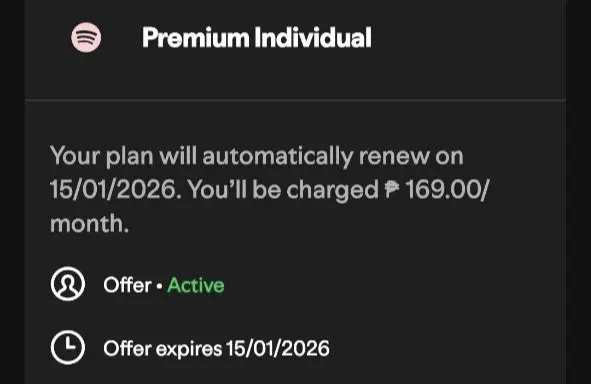Click the offer expiry date 15/01/2026

coord(278,348)
